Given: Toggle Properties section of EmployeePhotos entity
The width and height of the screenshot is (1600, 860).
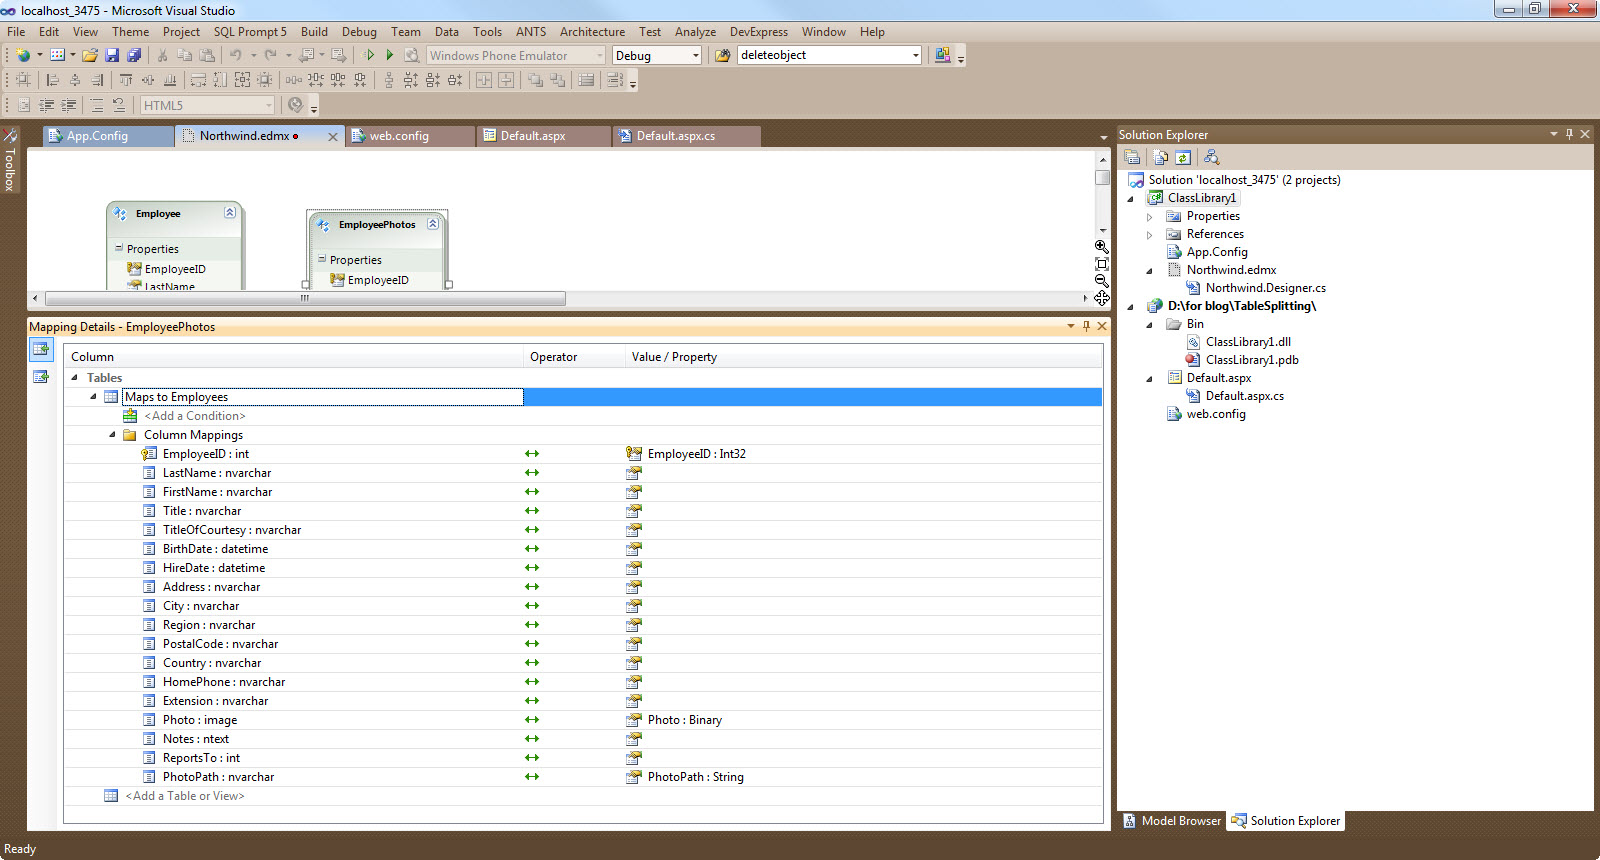Looking at the screenshot, I should 322,259.
